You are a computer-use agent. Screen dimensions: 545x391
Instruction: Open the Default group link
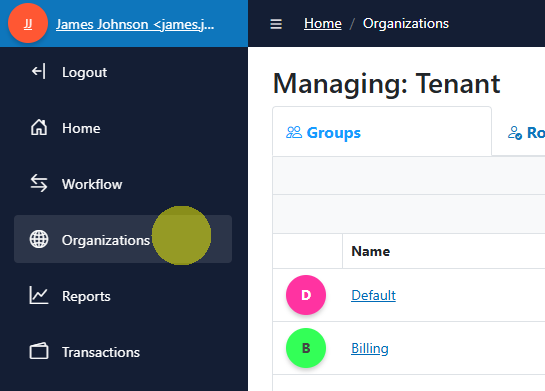373,295
